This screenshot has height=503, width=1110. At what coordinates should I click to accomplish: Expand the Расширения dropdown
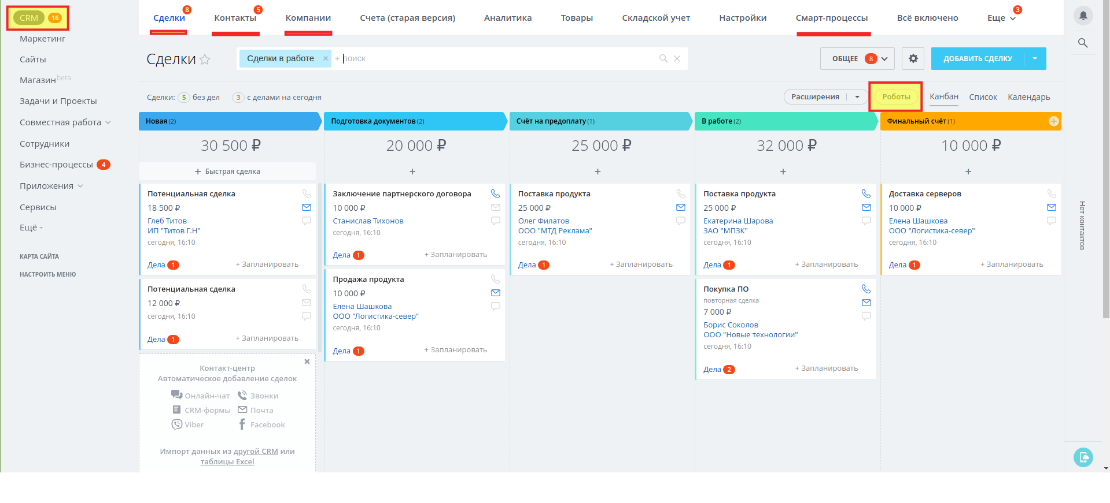856,97
